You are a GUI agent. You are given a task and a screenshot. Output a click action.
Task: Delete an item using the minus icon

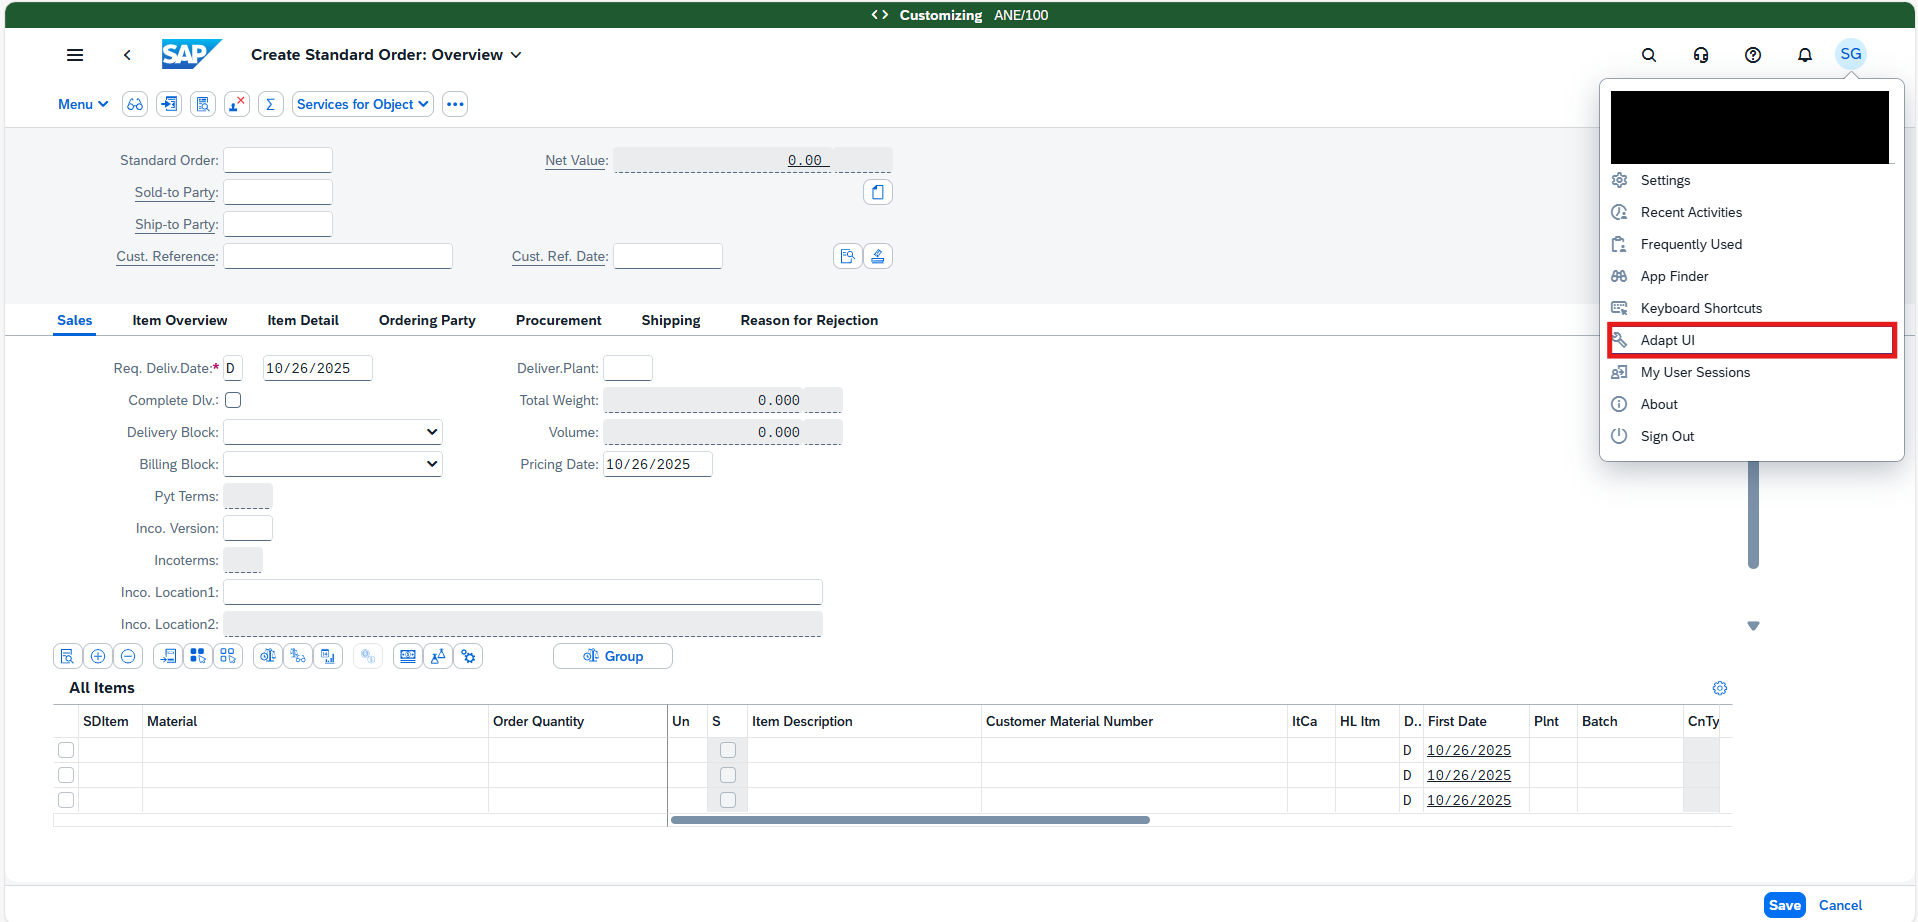128,656
